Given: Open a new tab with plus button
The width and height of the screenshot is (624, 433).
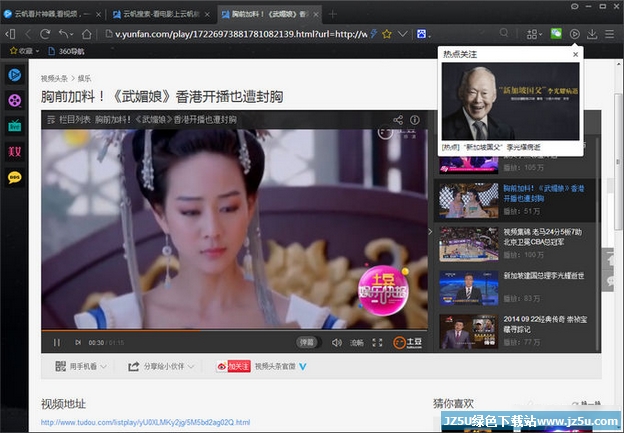Looking at the screenshot, I should tap(333, 14).
